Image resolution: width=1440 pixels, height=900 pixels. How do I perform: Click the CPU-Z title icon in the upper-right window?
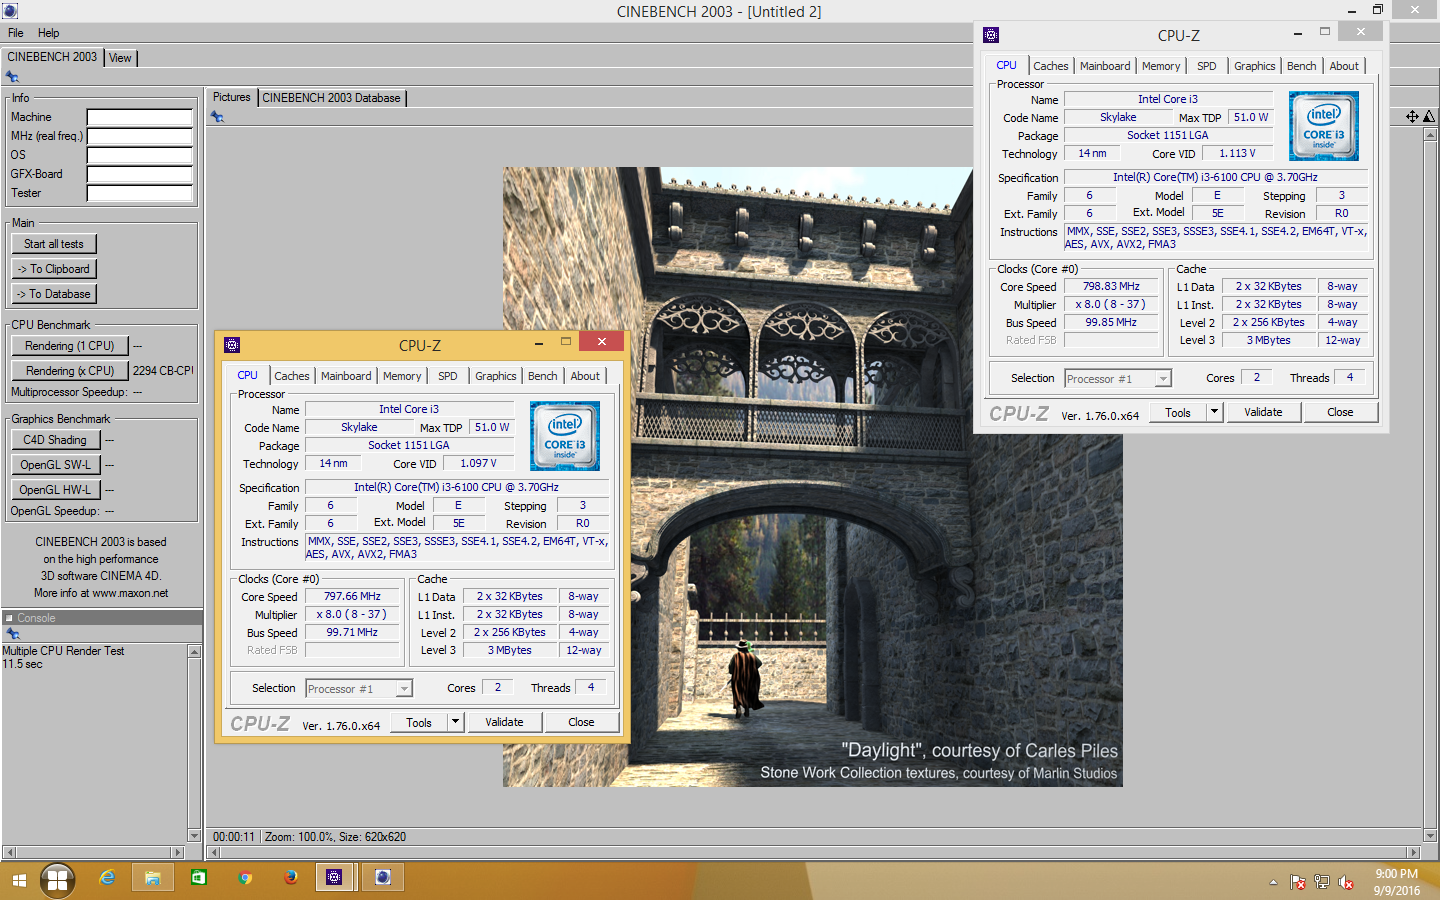pos(991,35)
